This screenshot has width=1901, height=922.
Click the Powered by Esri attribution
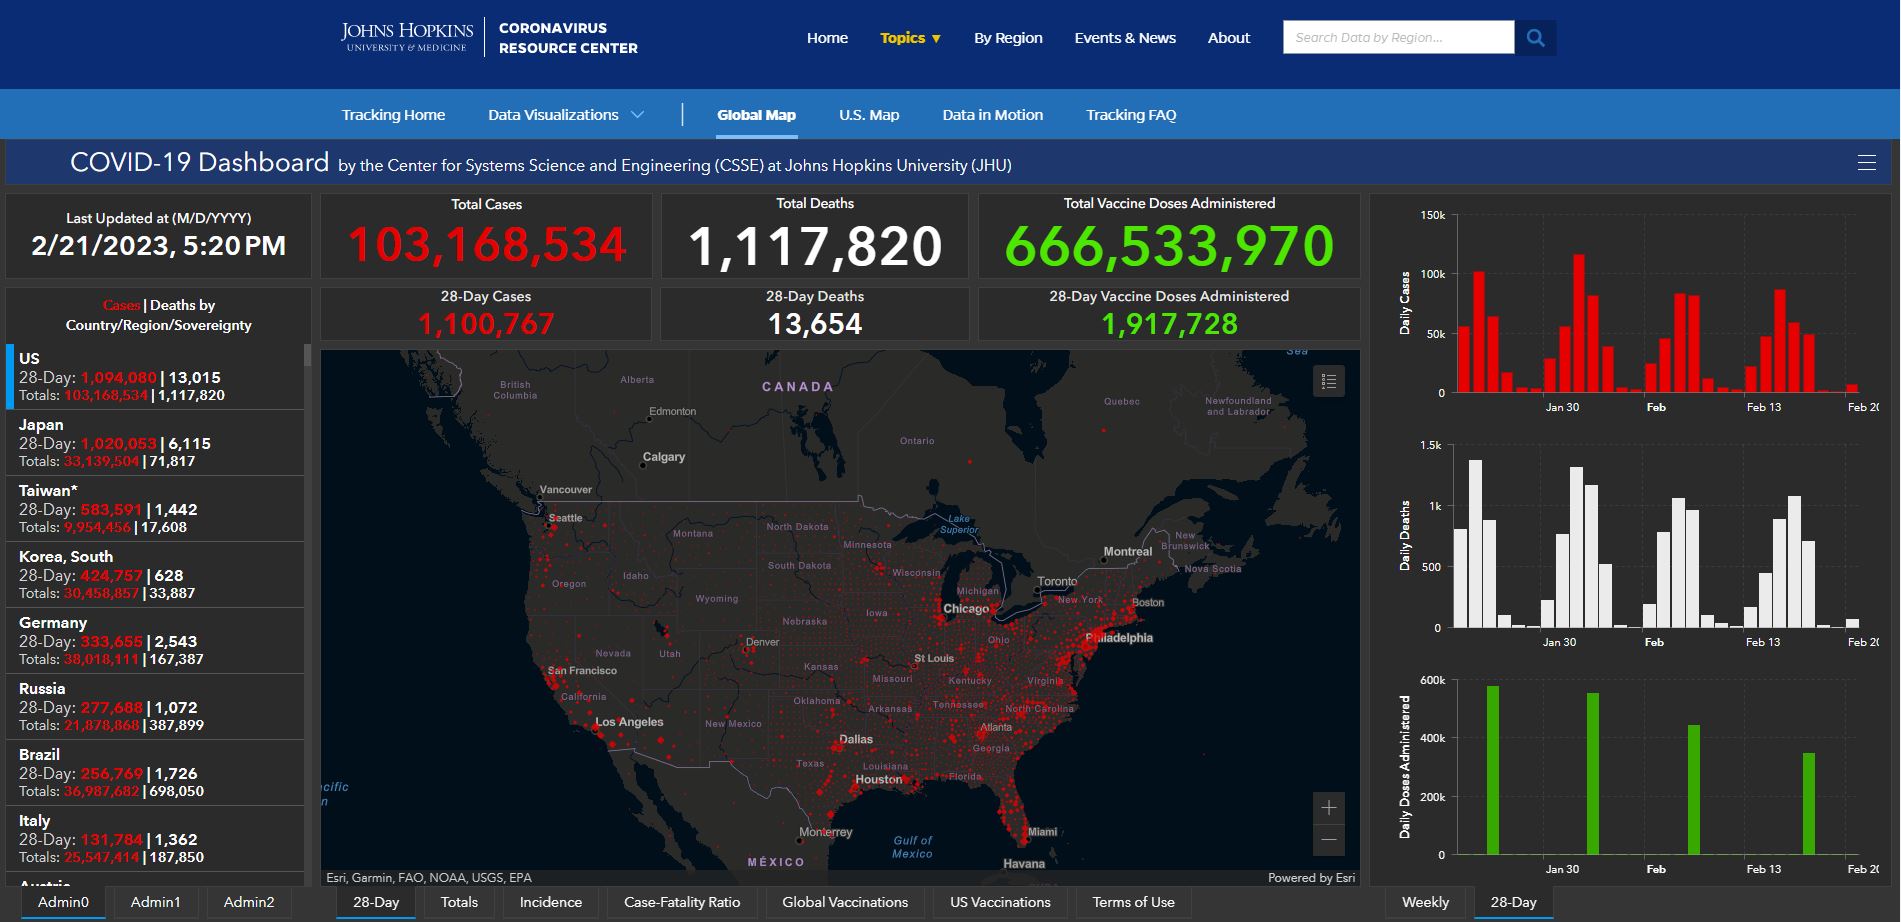click(1311, 878)
